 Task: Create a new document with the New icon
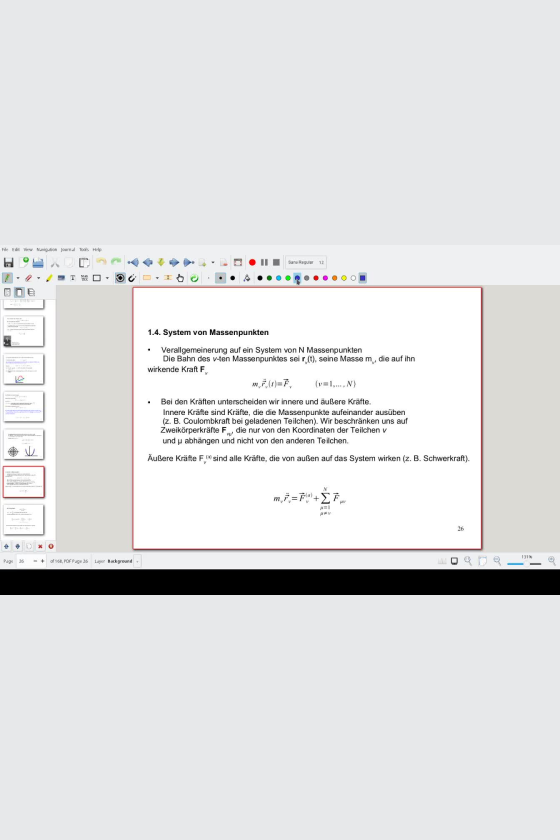(x=24, y=262)
